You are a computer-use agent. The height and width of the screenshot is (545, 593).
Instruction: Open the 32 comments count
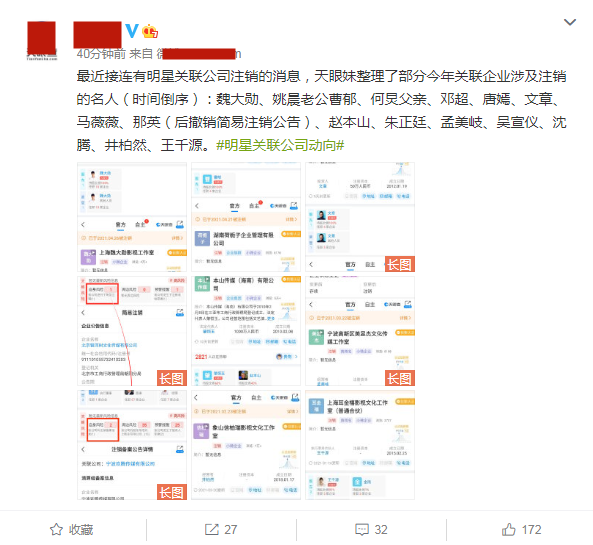(381, 529)
